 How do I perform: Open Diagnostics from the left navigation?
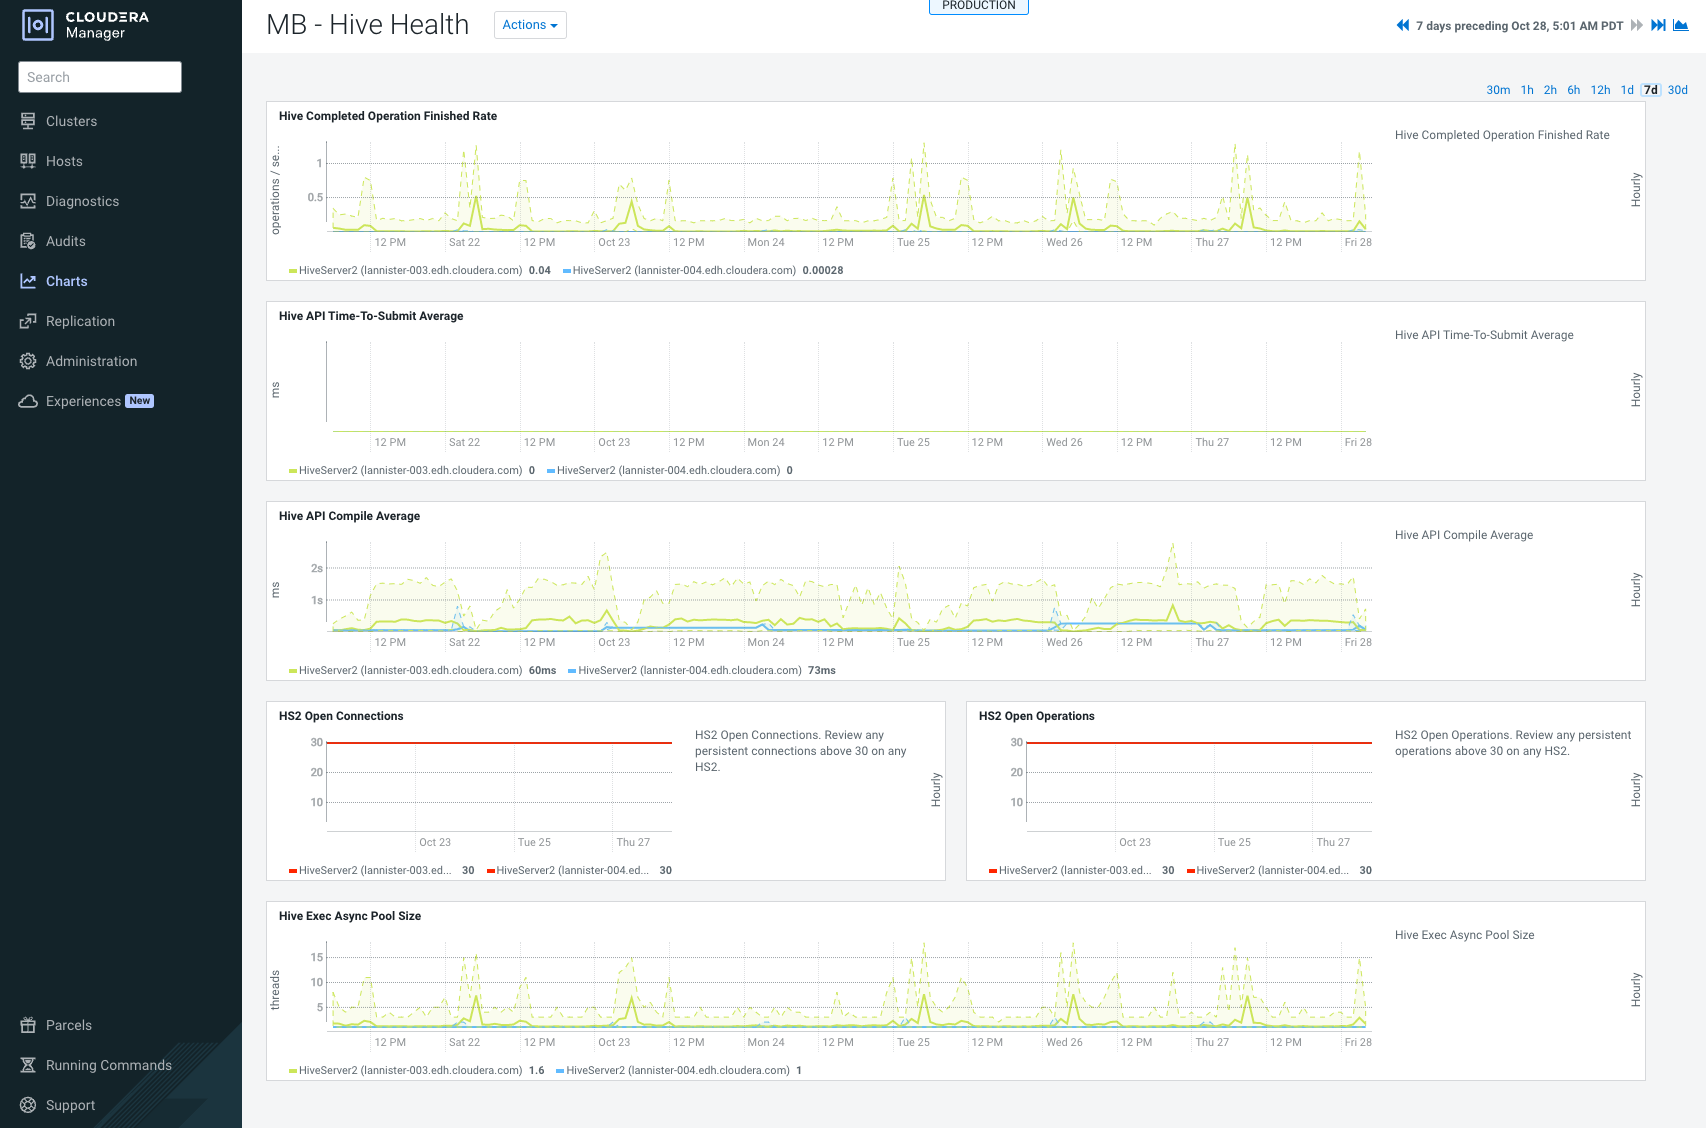(83, 201)
